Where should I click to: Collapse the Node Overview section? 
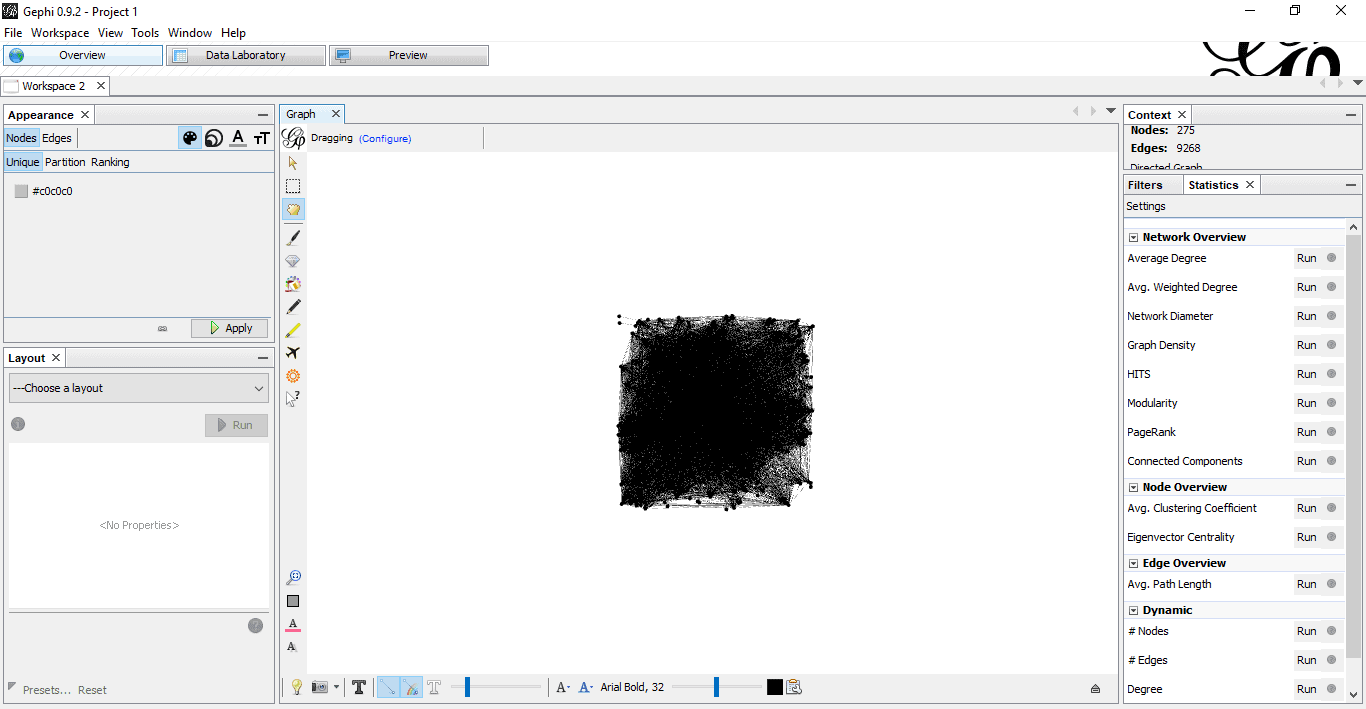coord(1134,488)
